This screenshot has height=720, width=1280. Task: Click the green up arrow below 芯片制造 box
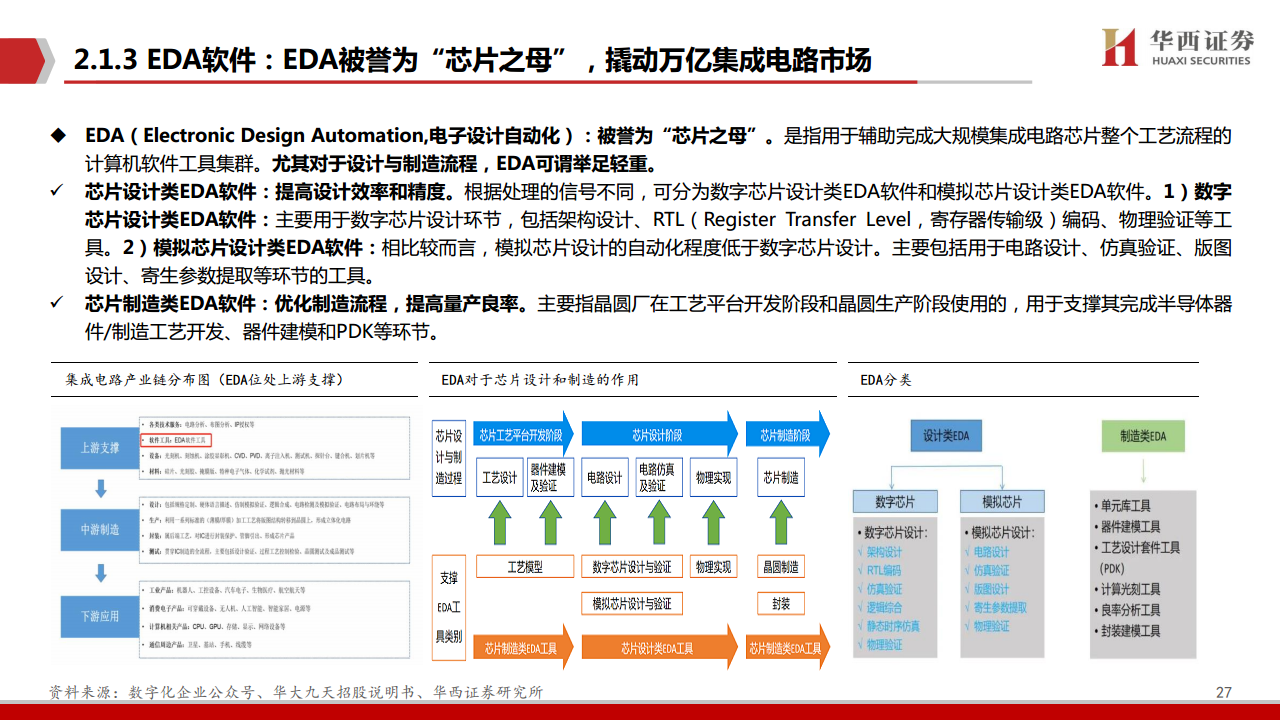click(x=781, y=523)
